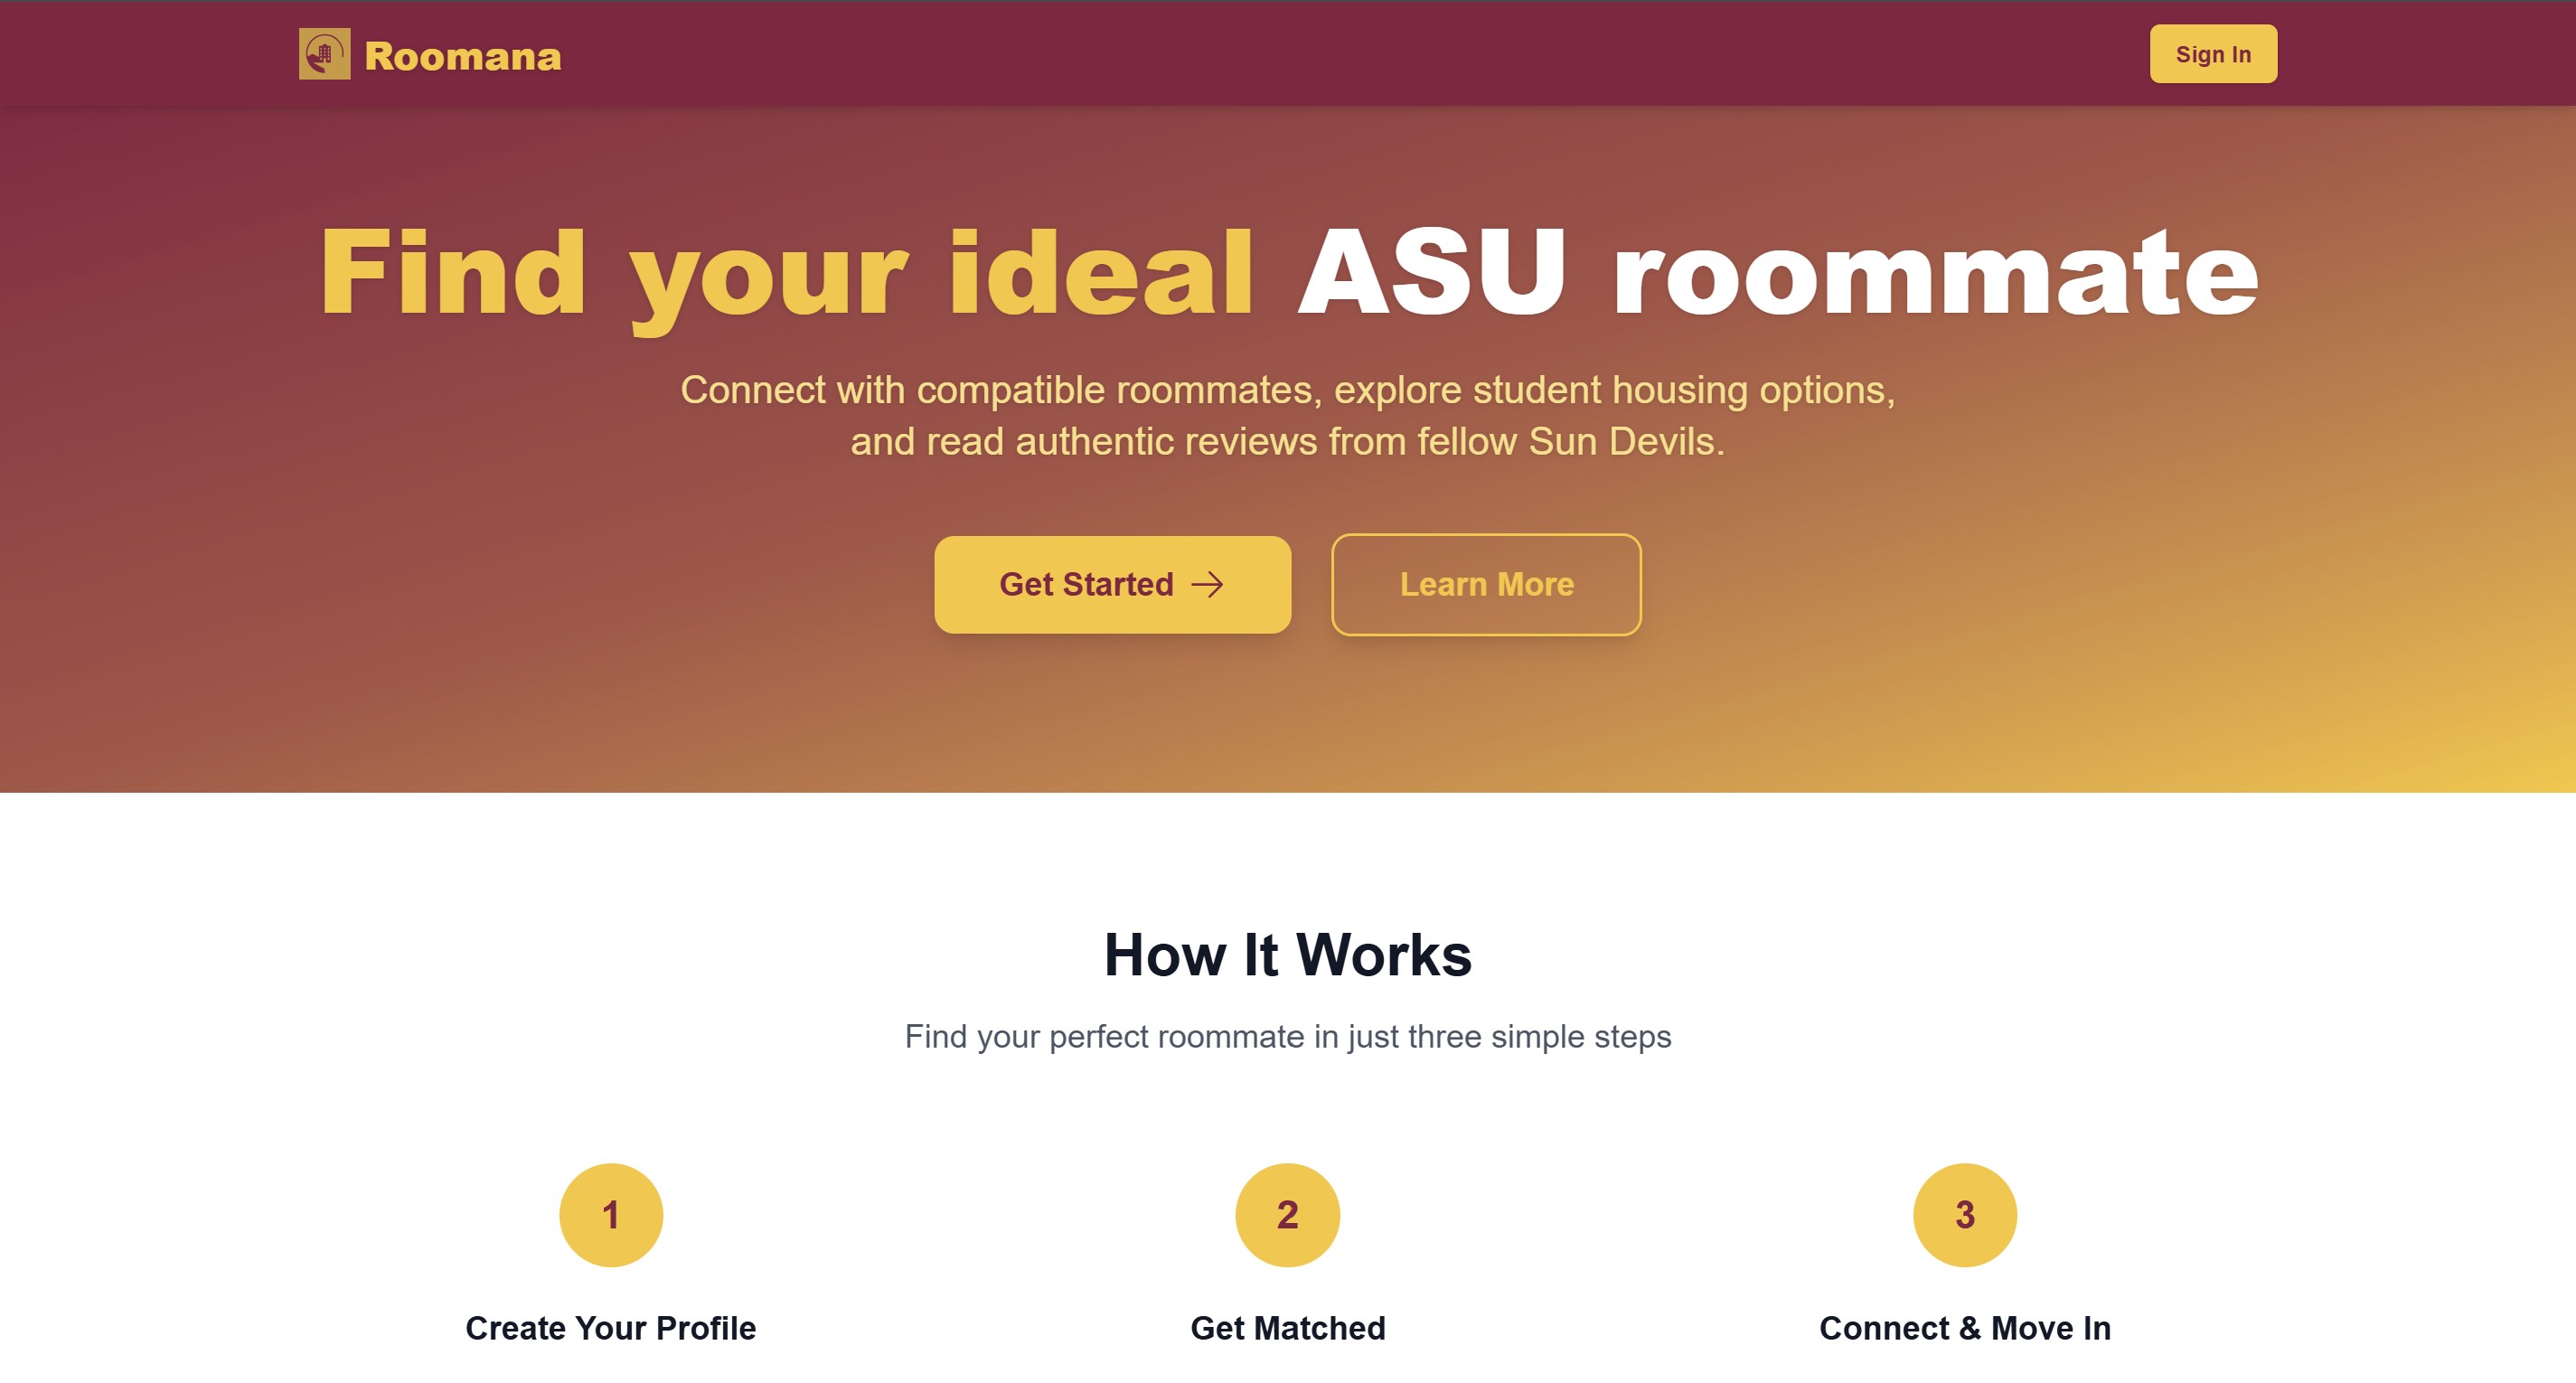Click the 'Connect with compatible roommates' subtitle line
2576x1383 pixels.
tap(1288, 390)
